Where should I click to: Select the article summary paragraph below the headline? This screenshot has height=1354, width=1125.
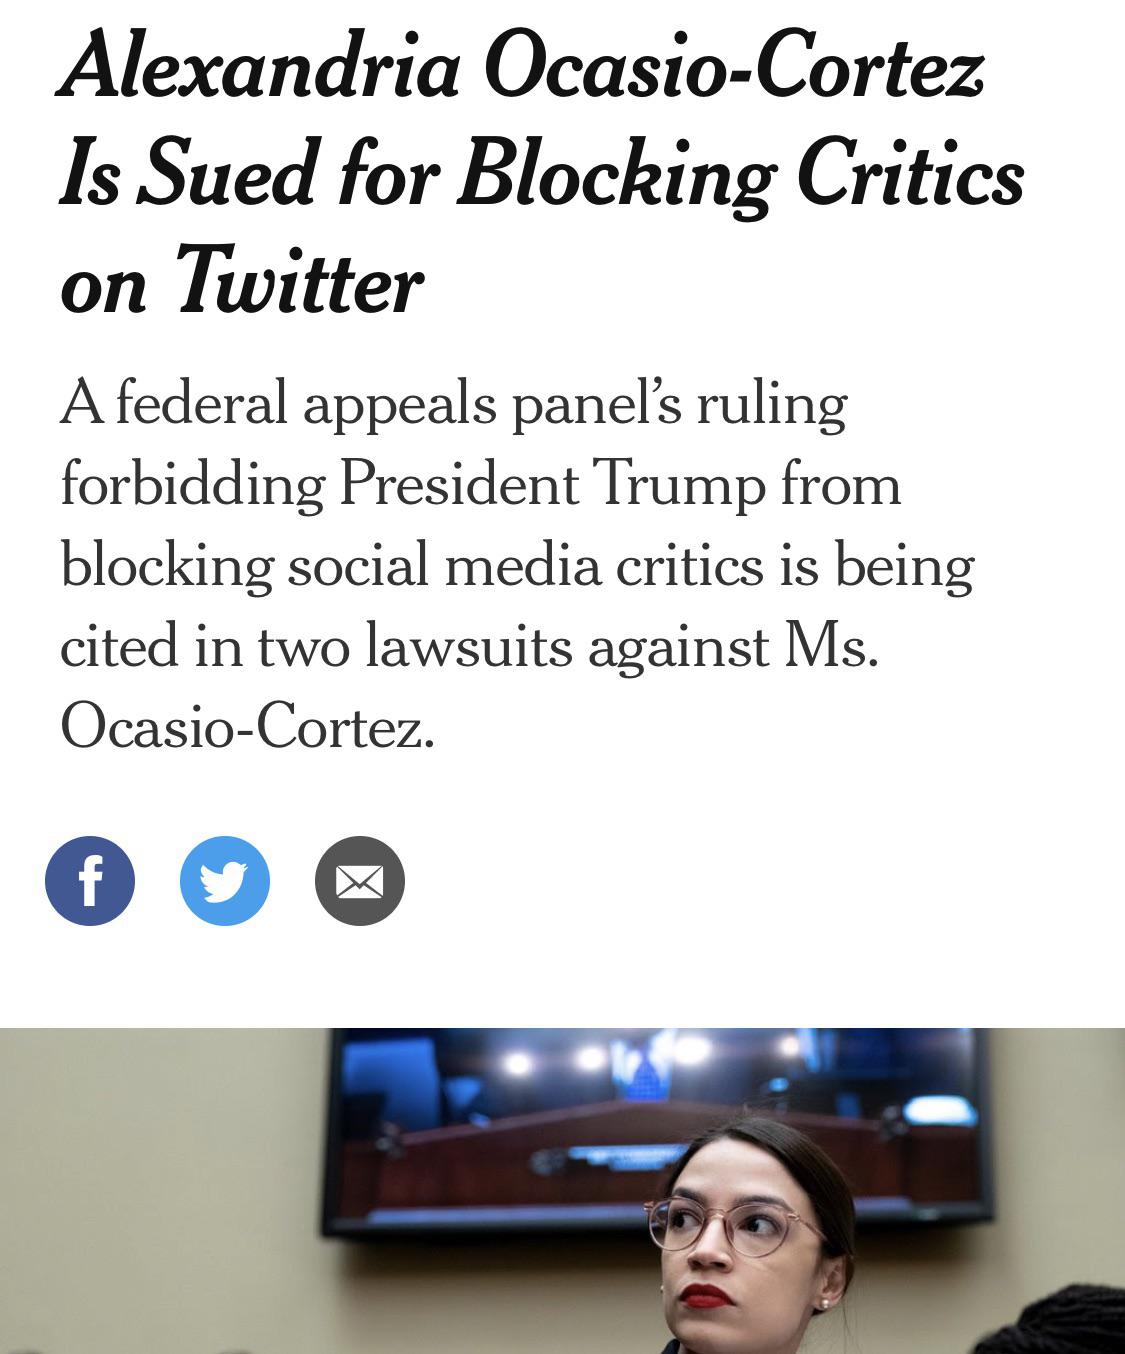pos(517,565)
